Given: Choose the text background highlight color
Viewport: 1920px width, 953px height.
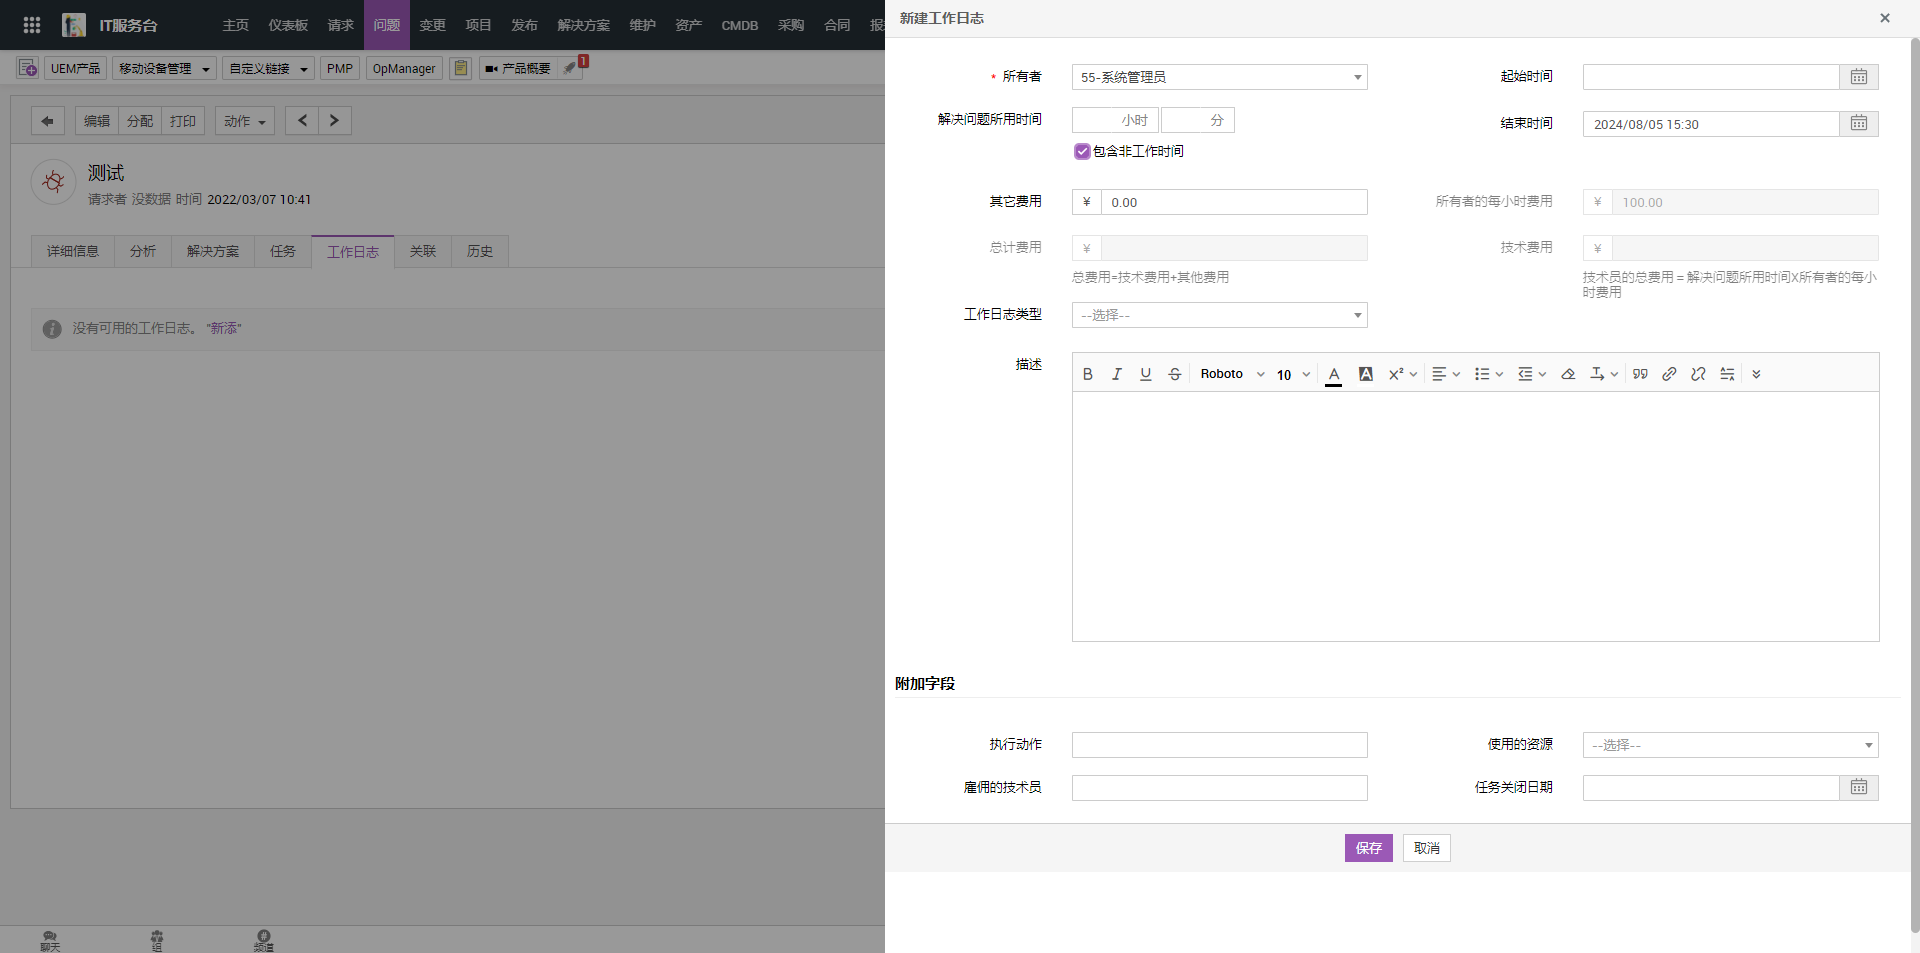Looking at the screenshot, I should click(x=1365, y=374).
